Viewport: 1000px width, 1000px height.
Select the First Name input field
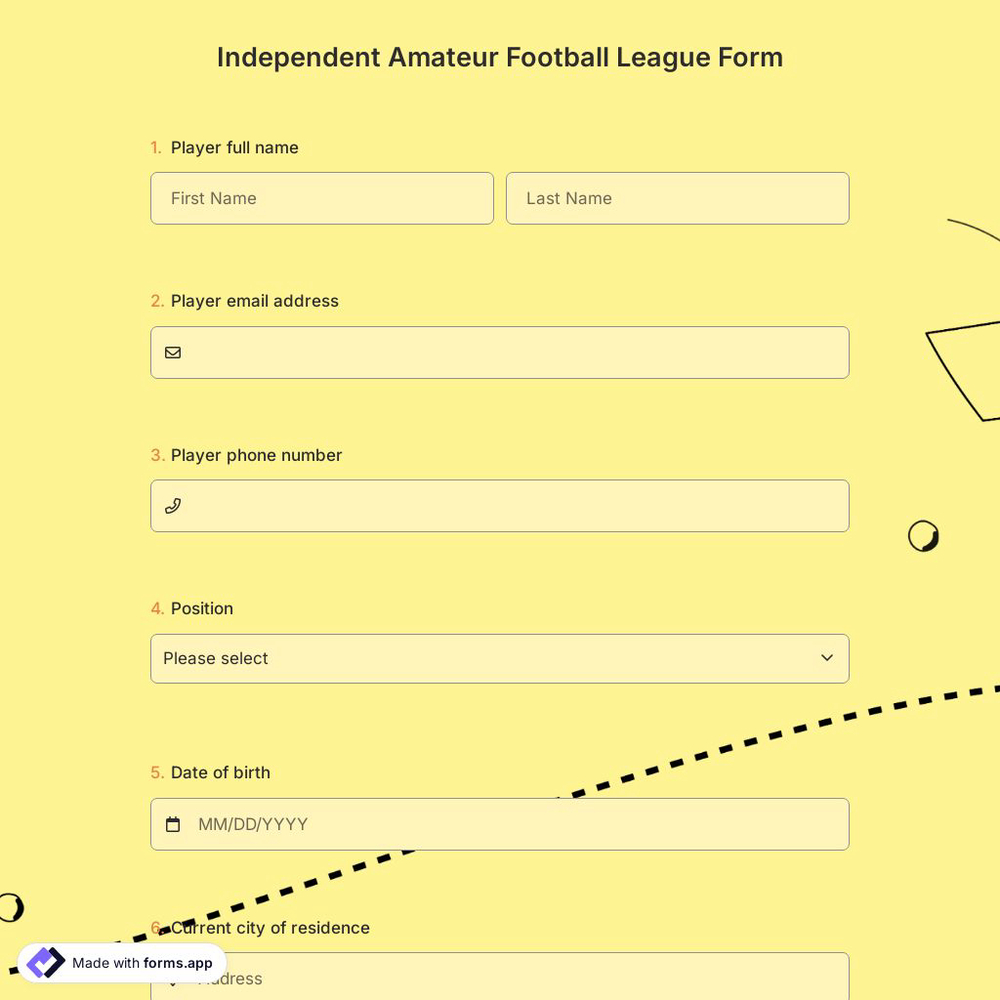point(321,198)
